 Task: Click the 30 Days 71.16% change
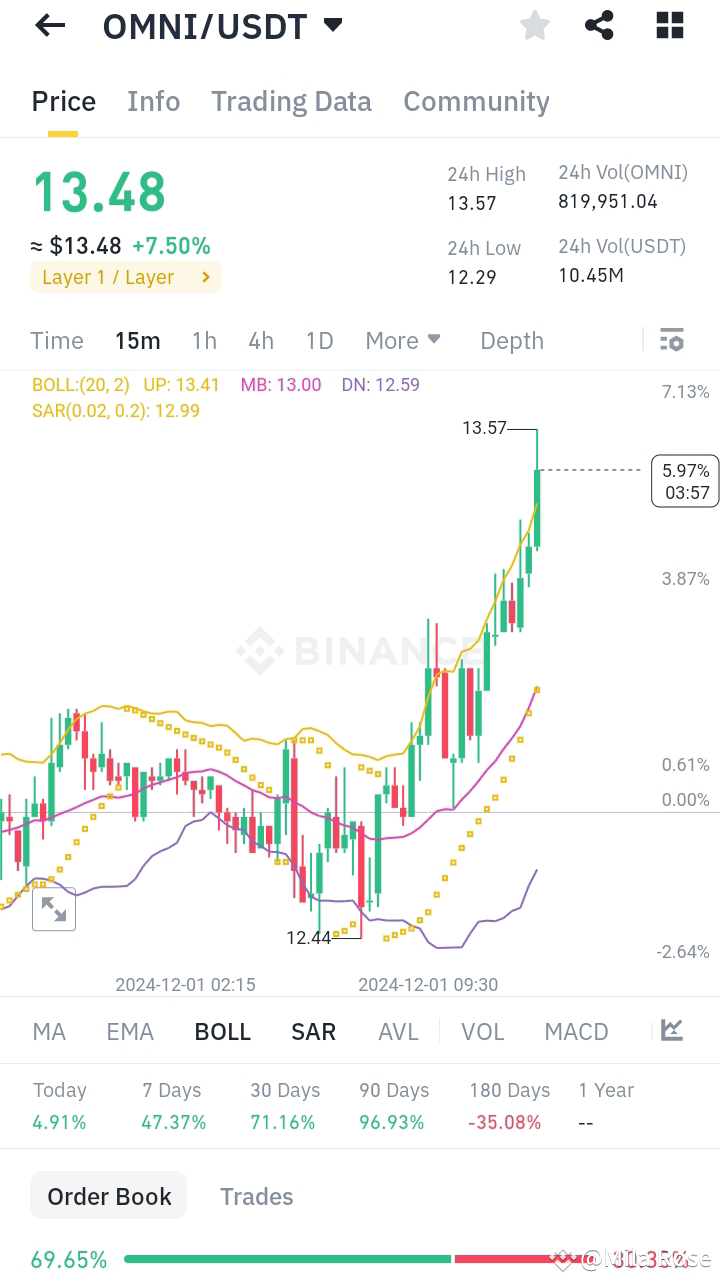coord(283,1122)
